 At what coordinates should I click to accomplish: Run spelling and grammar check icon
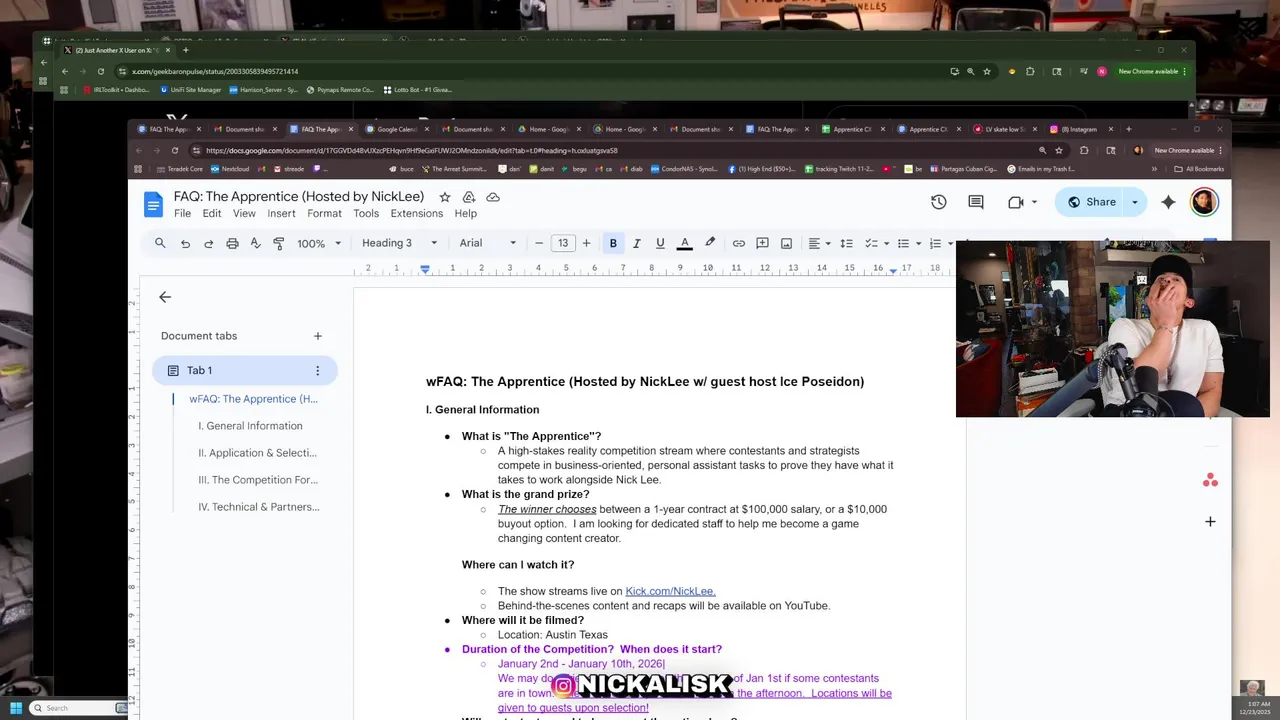tap(255, 243)
